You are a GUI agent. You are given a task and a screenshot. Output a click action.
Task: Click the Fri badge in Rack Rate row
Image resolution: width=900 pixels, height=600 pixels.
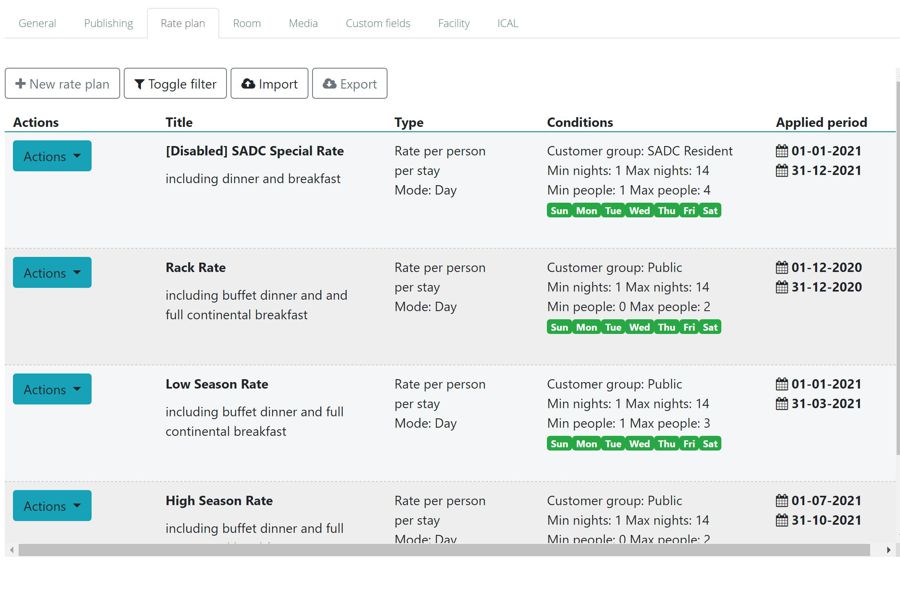pos(689,327)
